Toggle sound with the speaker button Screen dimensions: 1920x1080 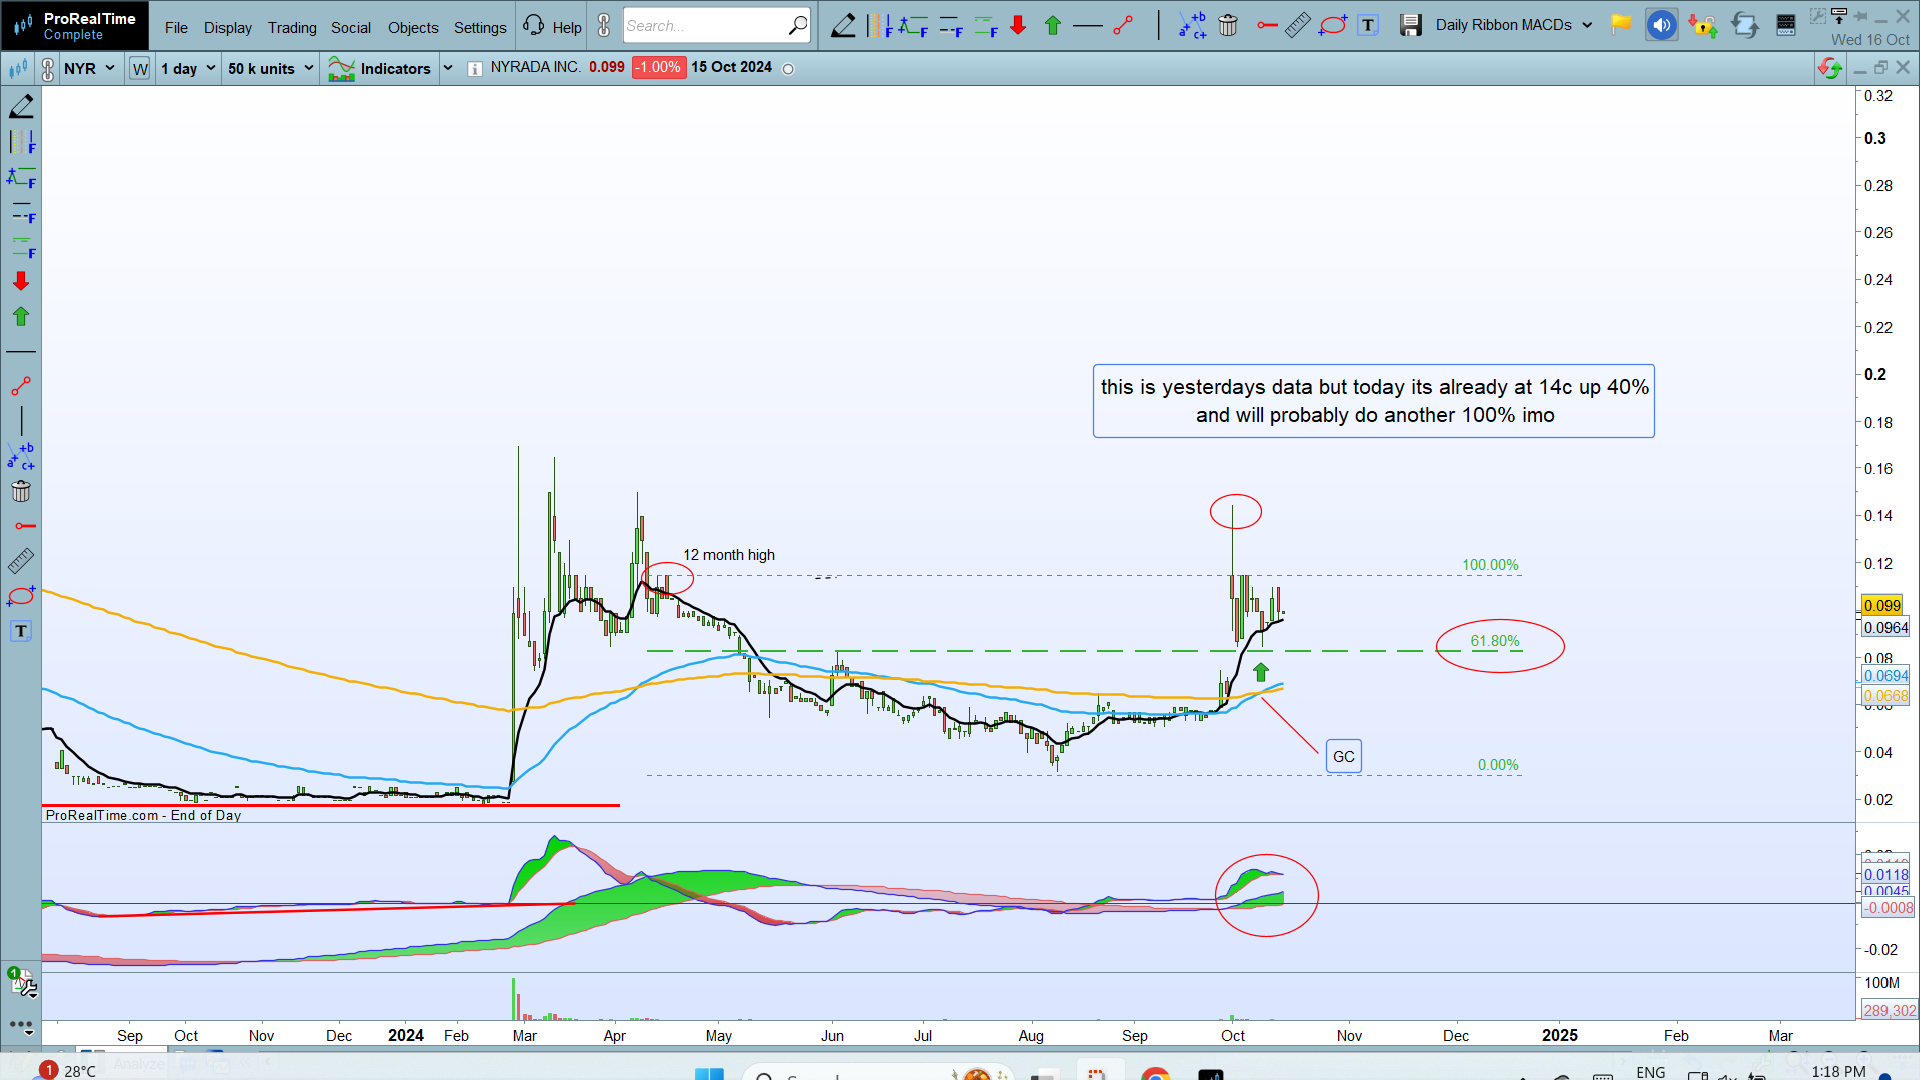[x=1661, y=26]
